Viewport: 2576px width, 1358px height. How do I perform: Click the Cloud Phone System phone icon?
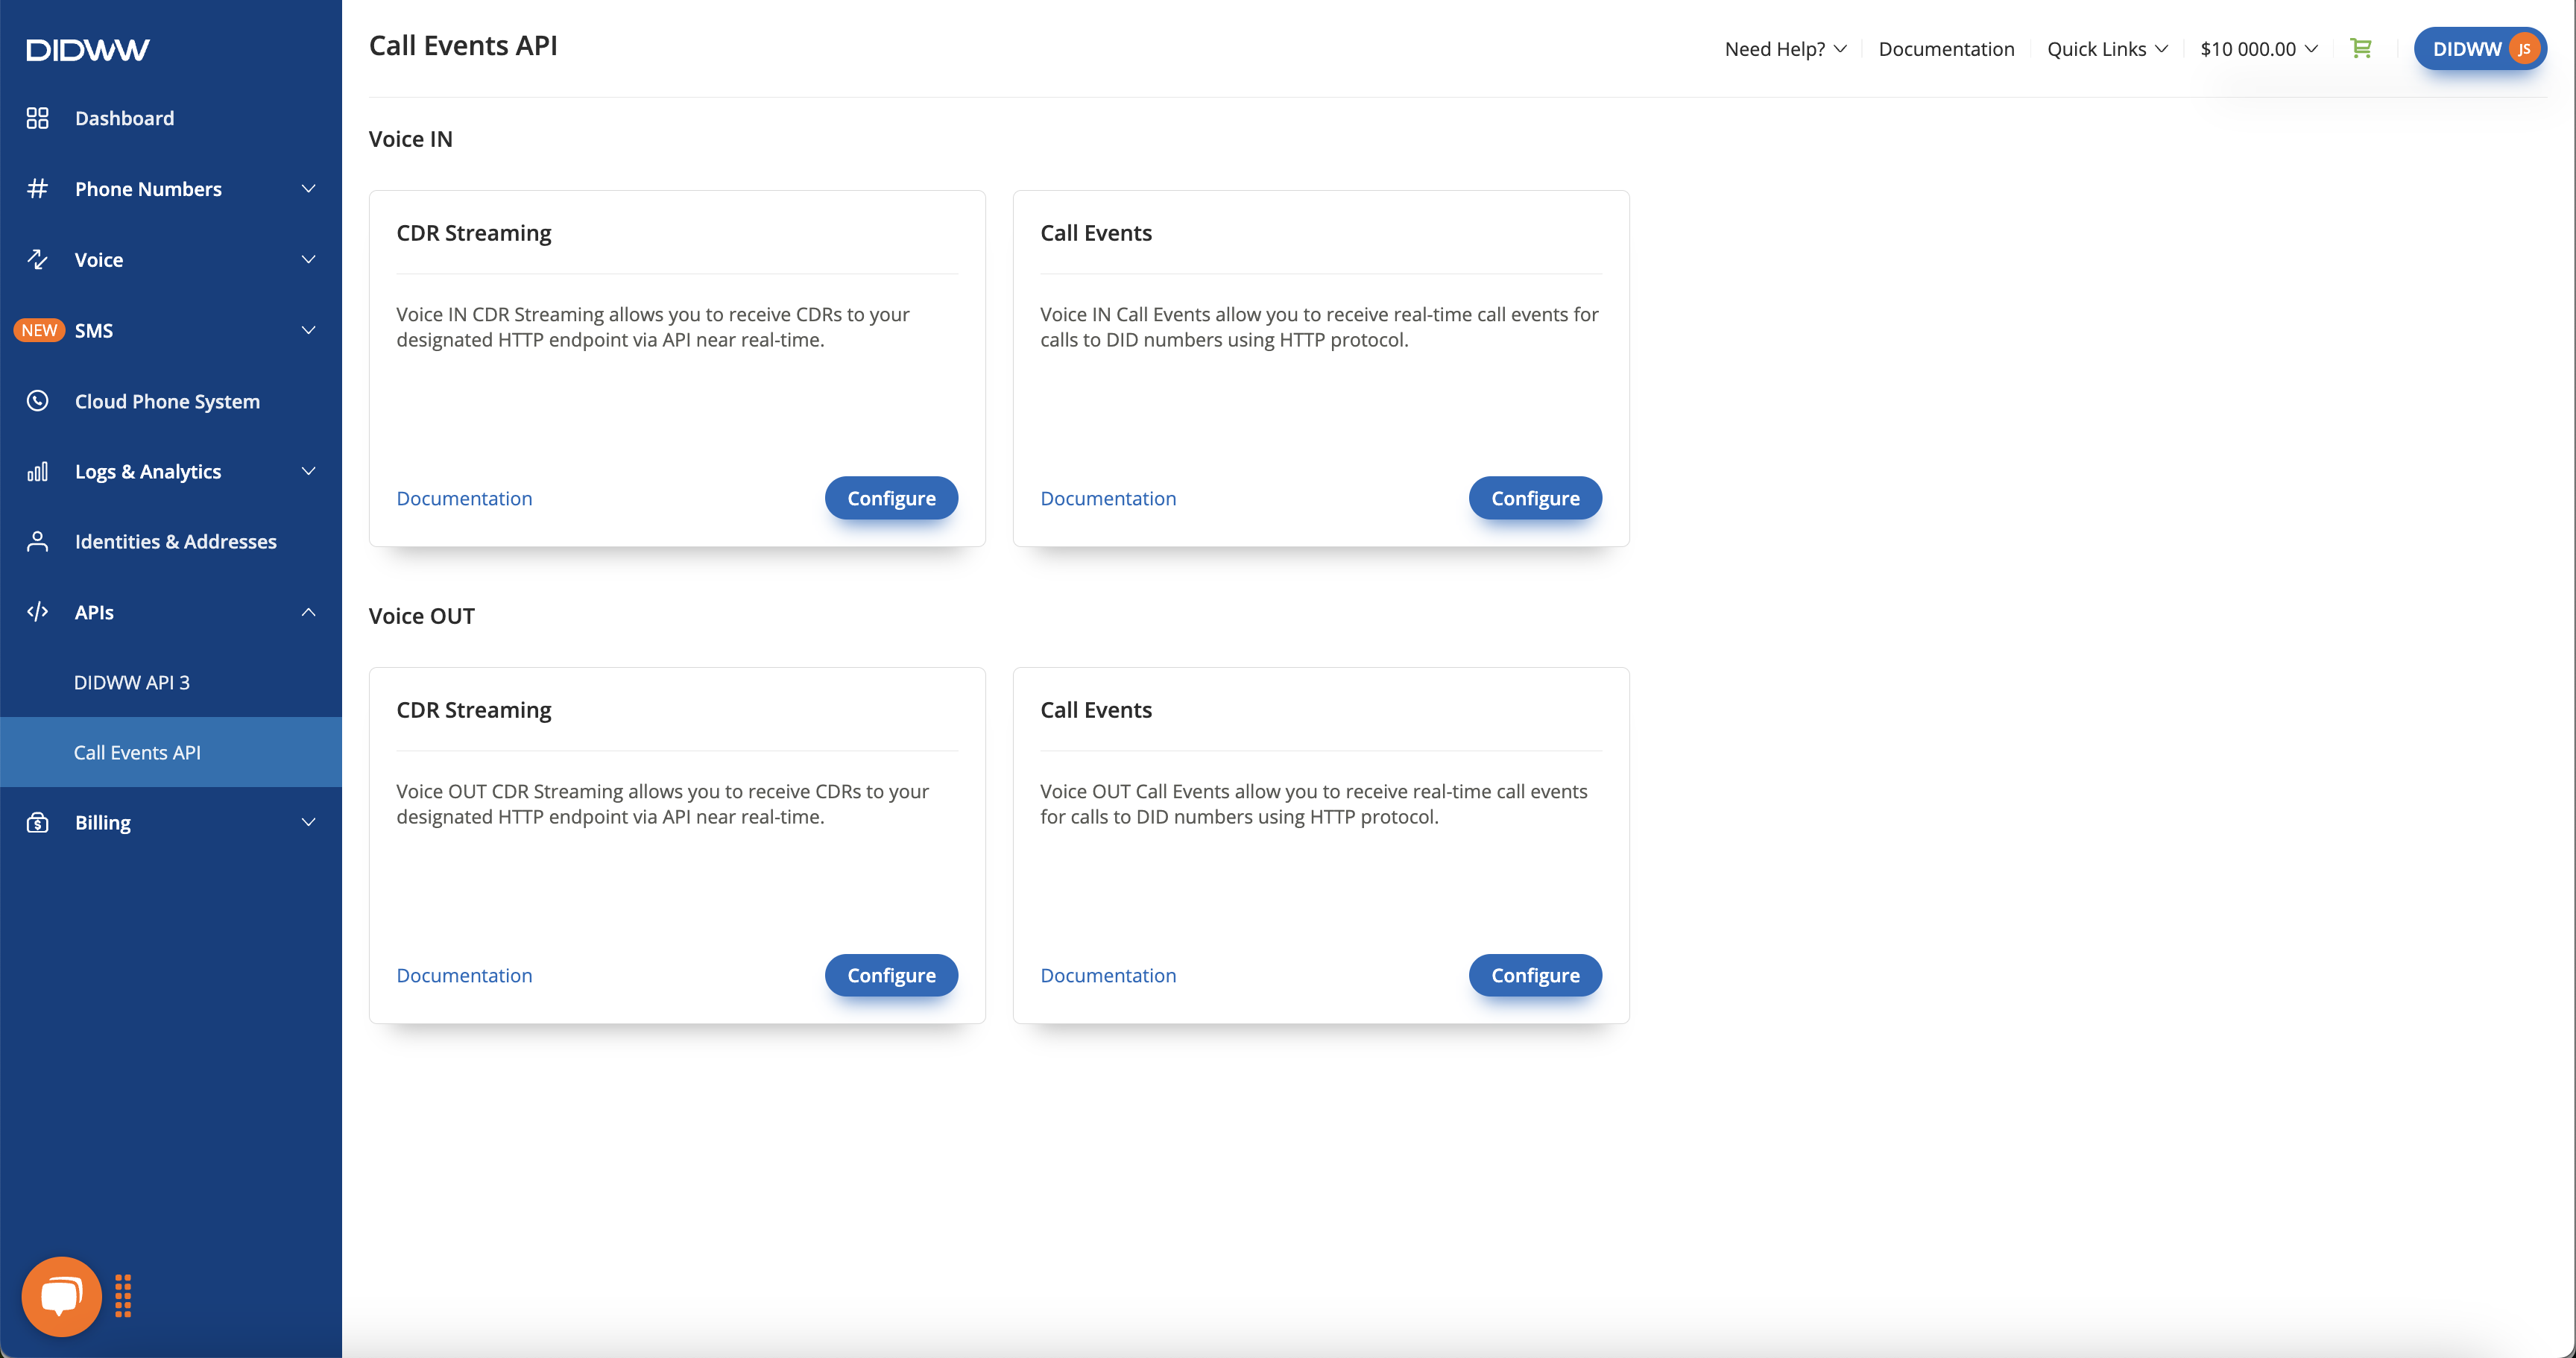37,401
